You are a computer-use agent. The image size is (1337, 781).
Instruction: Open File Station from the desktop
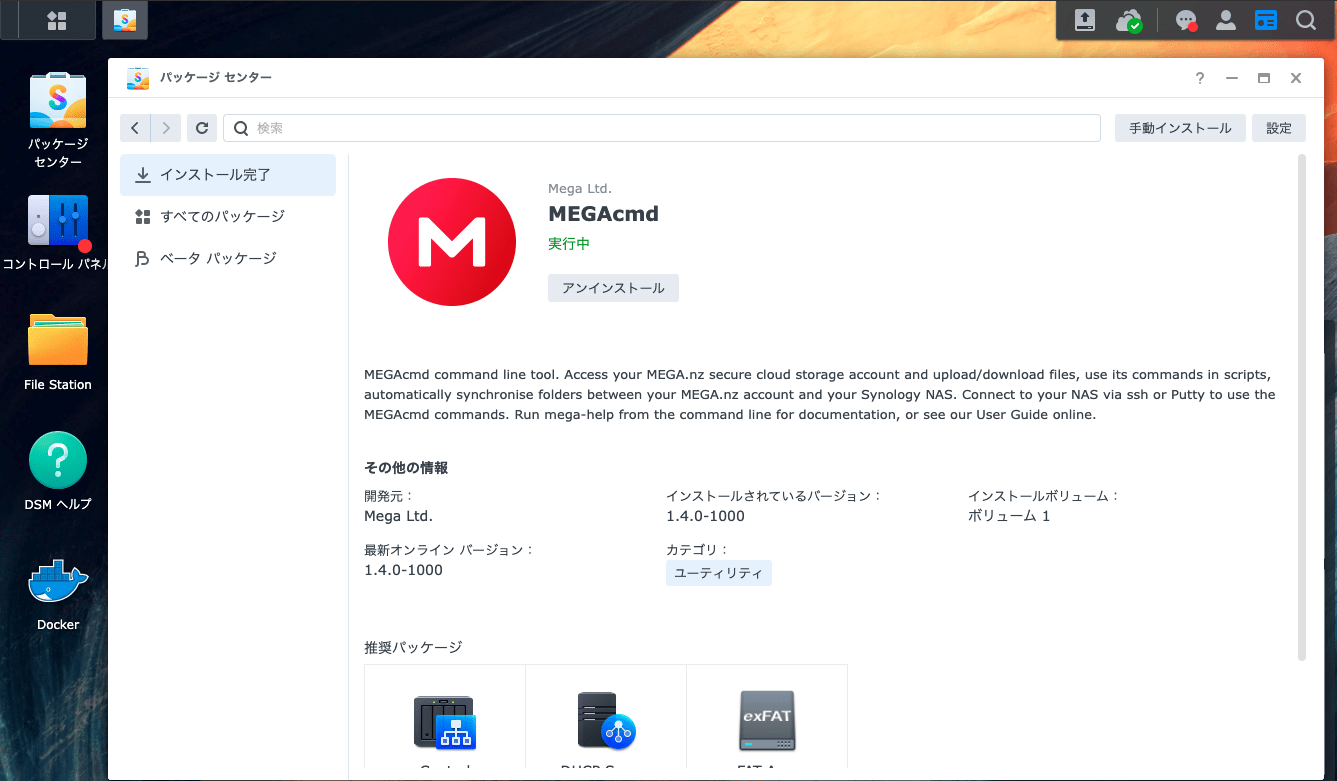57,337
